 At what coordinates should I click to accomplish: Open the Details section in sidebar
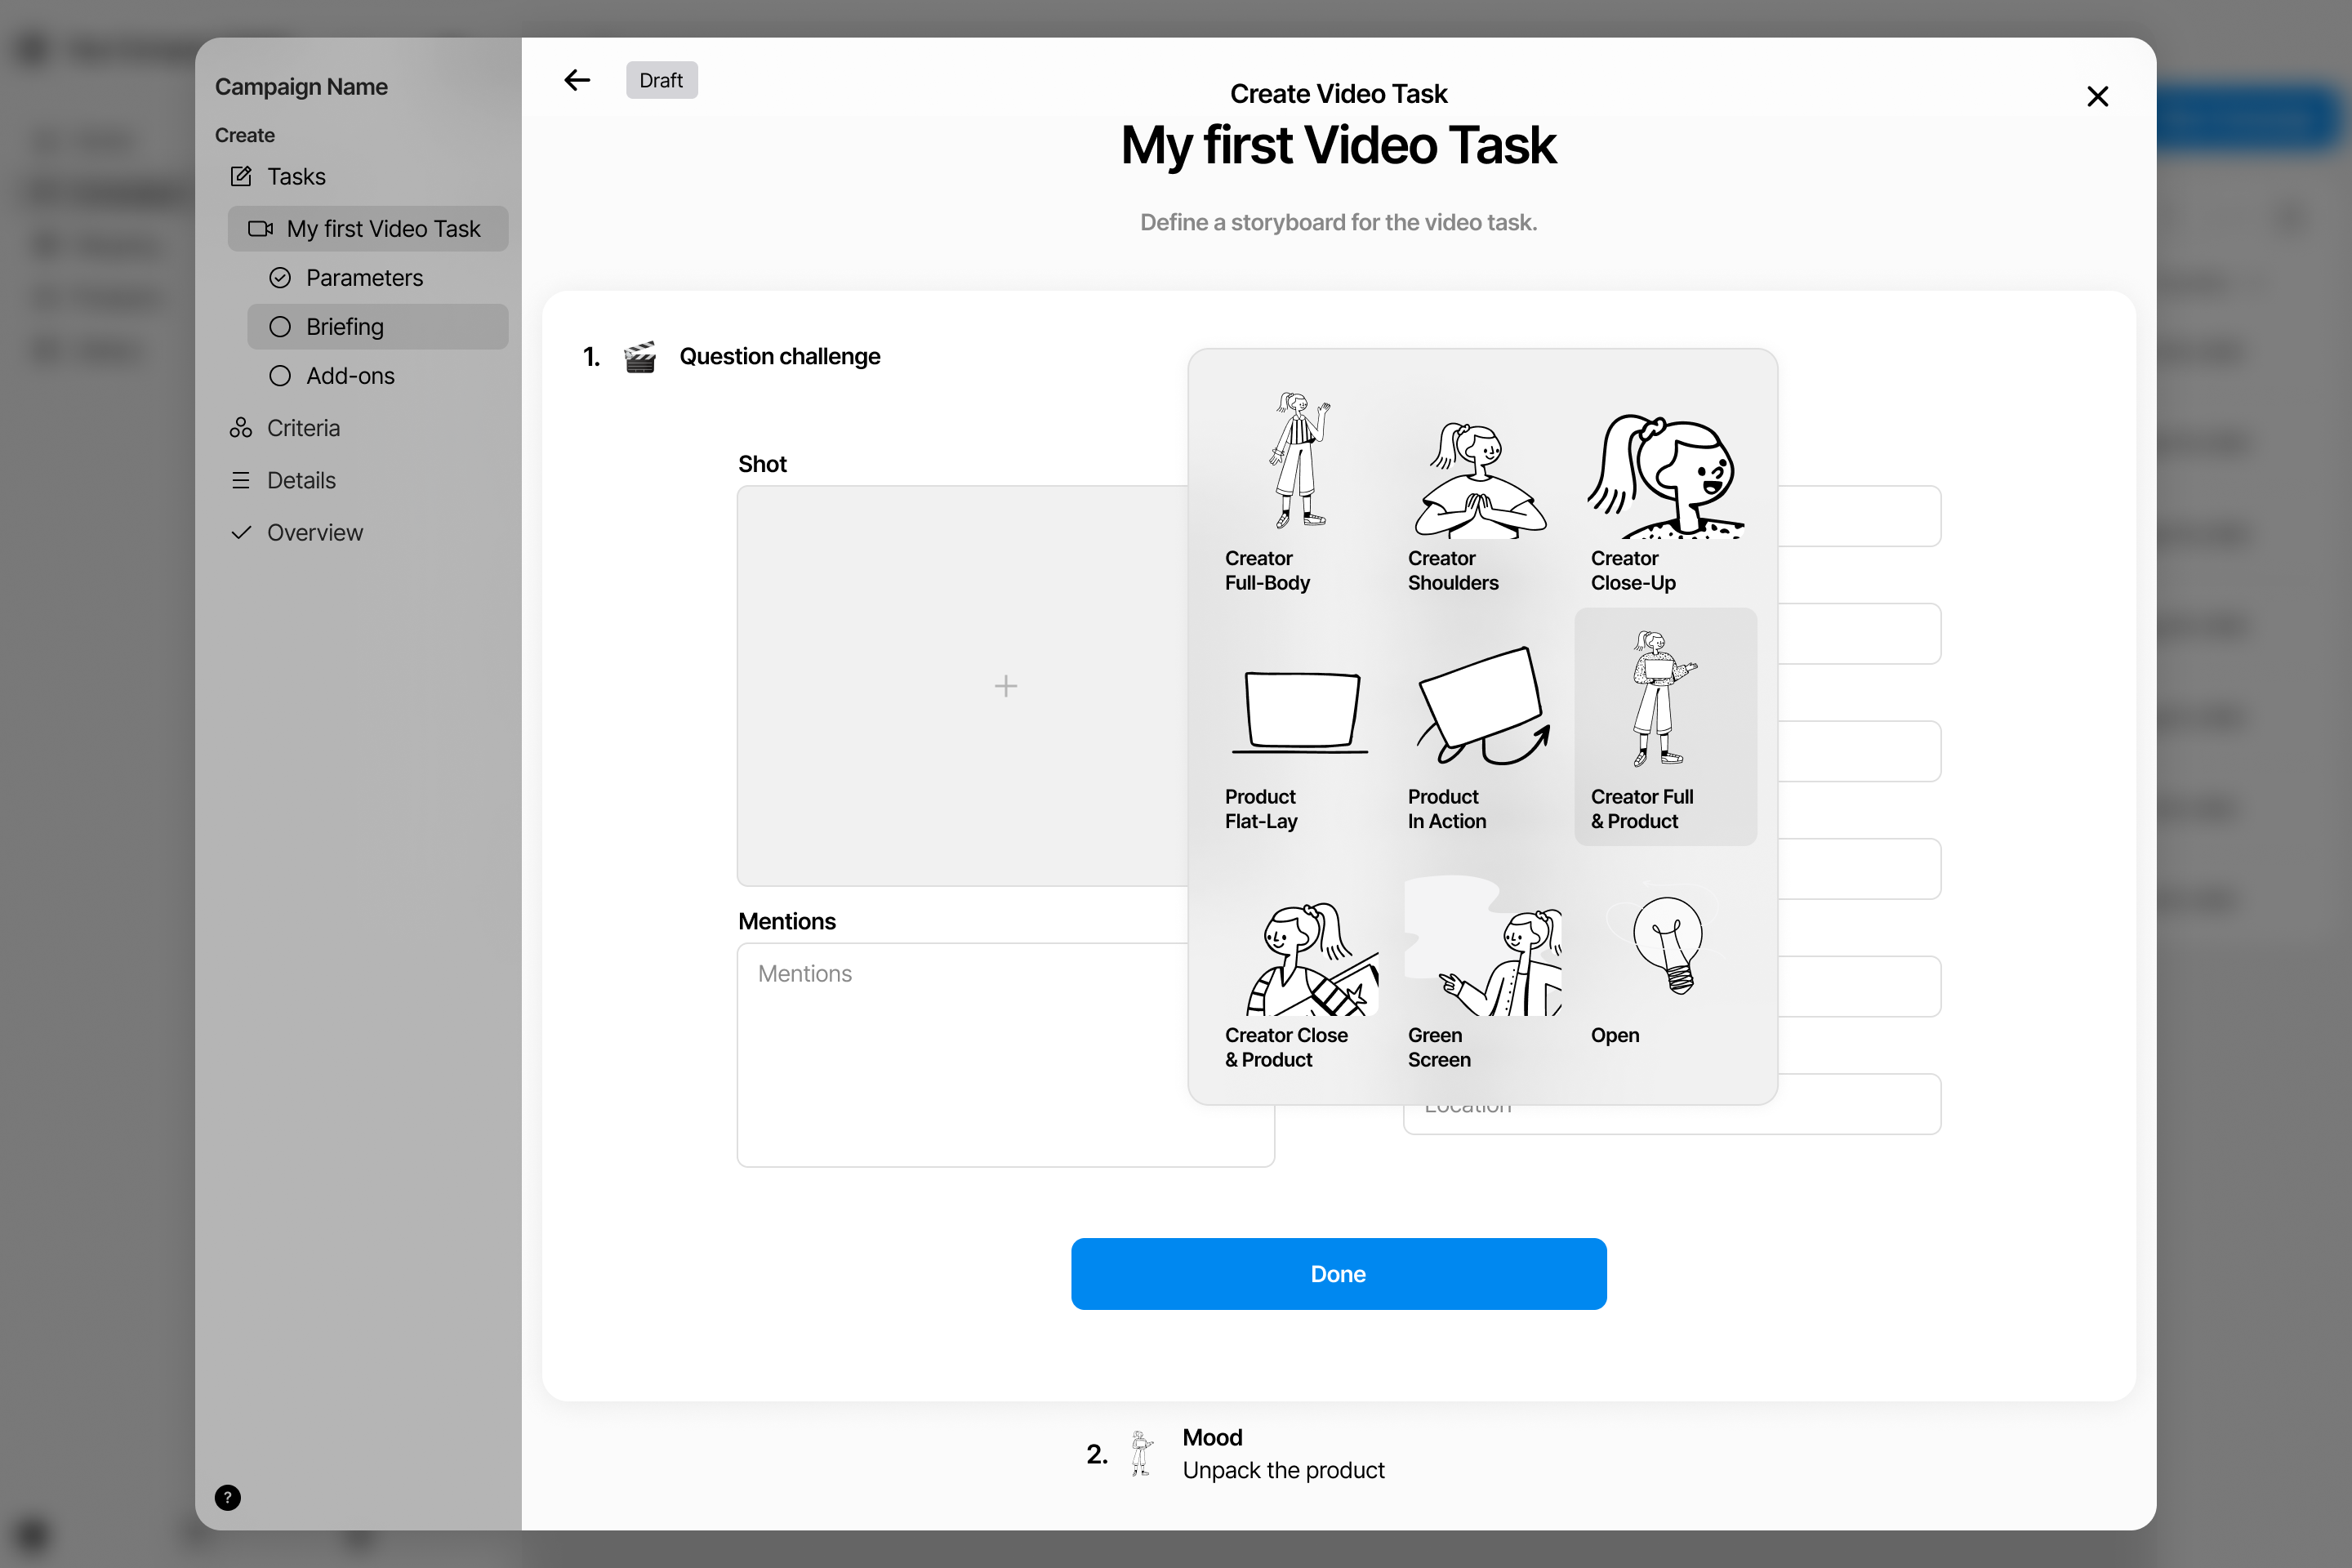click(301, 480)
